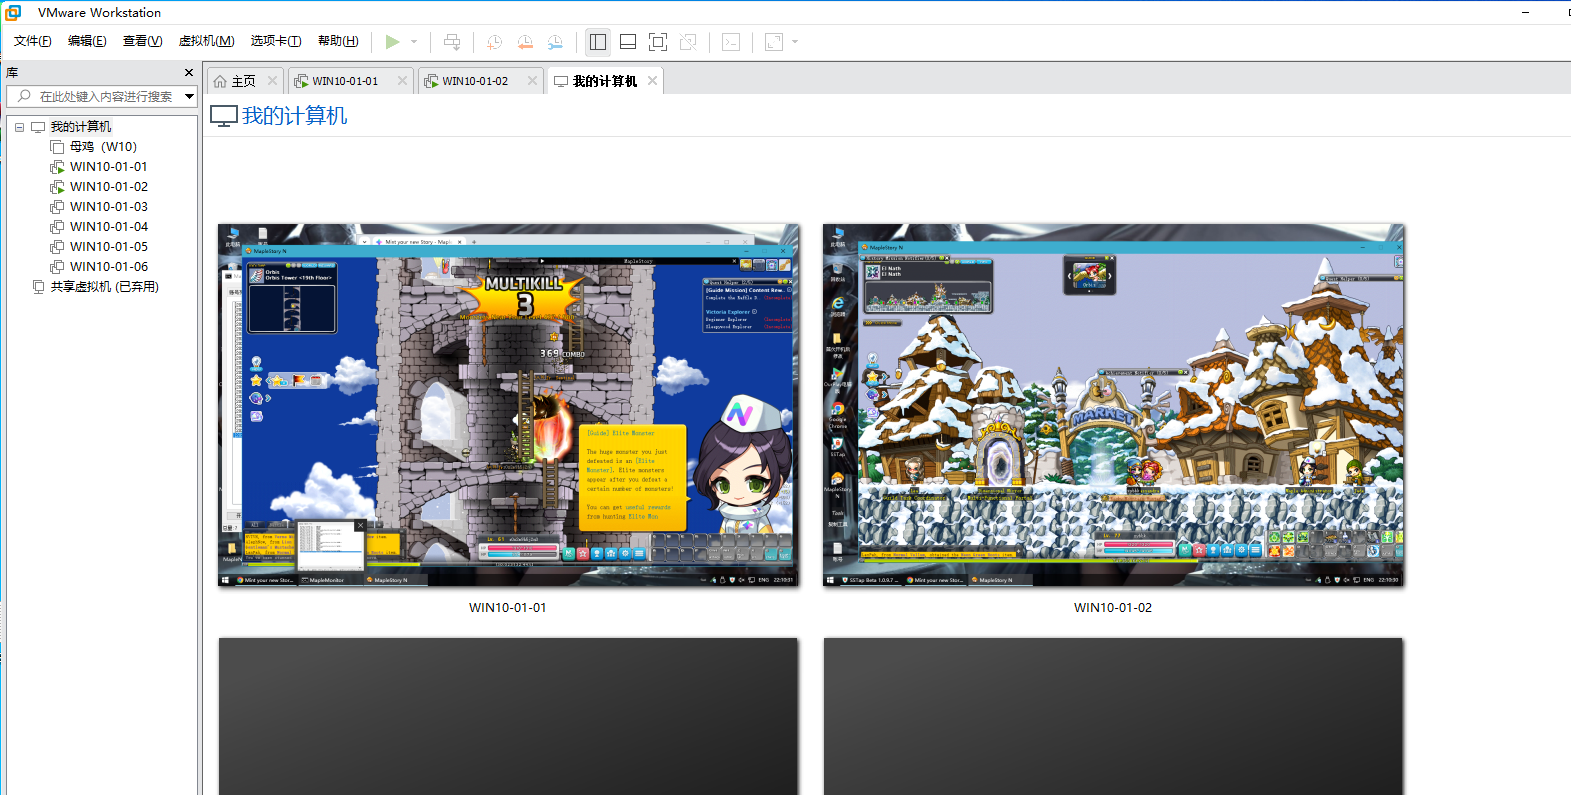Open the 选项卡(T) menu

(x=275, y=41)
